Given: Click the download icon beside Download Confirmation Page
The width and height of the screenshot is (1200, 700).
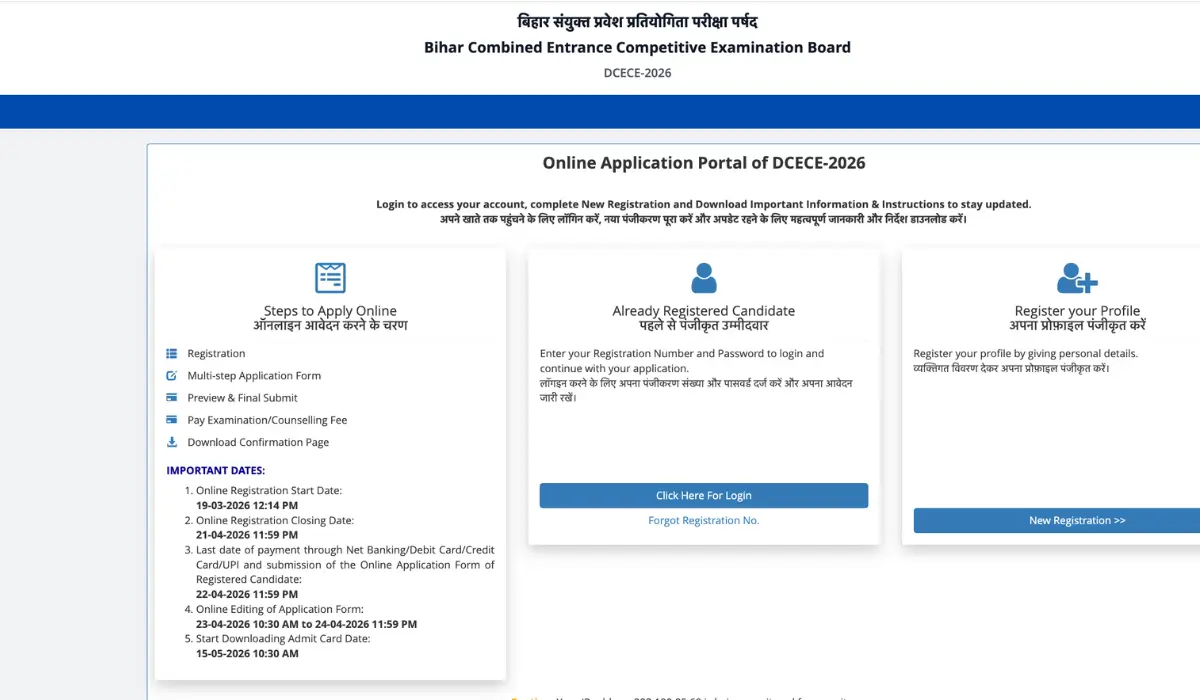Looking at the screenshot, I should 171,442.
